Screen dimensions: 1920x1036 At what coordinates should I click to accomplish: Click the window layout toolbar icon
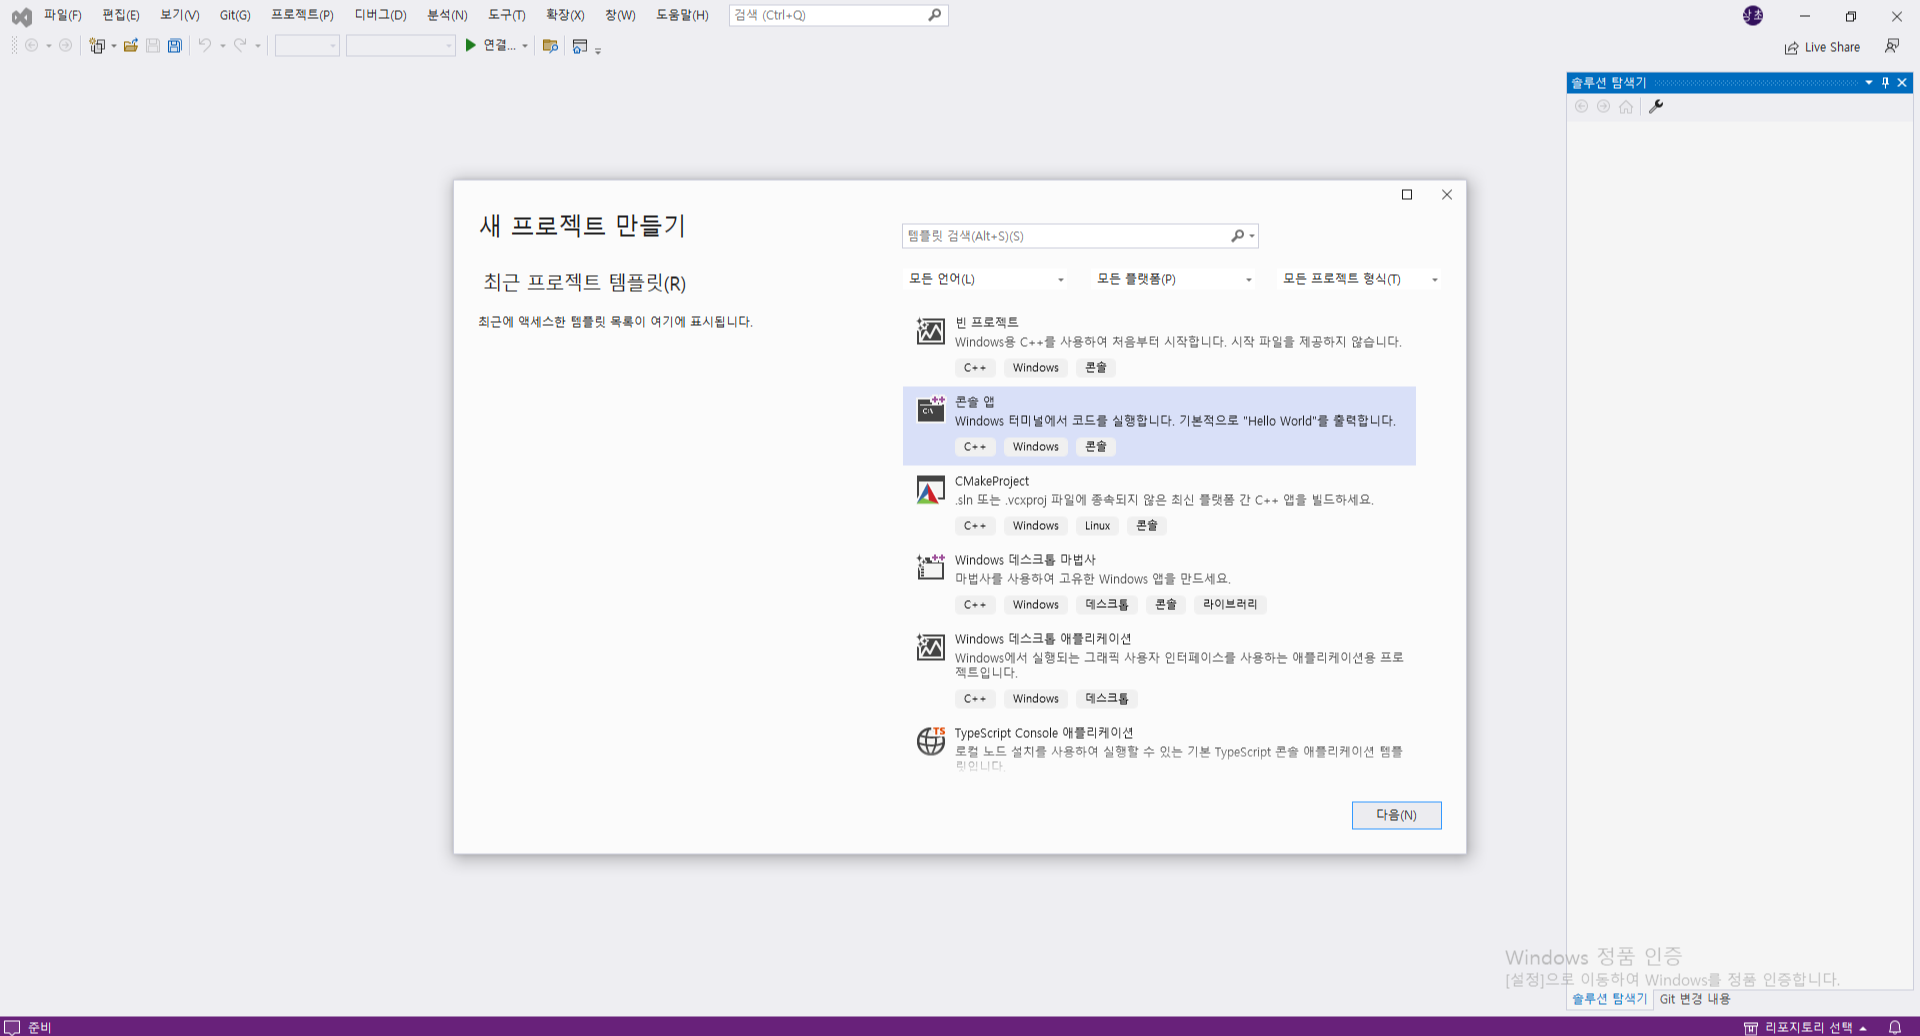[x=580, y=46]
